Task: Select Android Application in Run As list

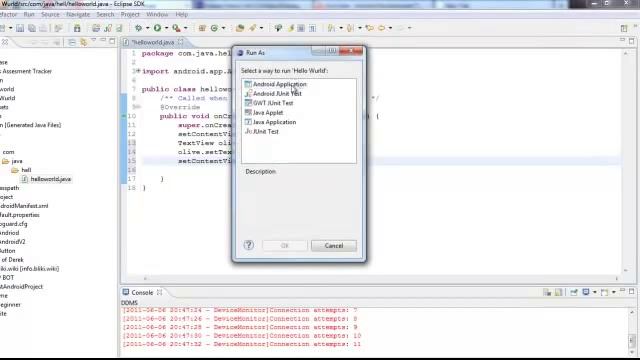Action: click(280, 84)
